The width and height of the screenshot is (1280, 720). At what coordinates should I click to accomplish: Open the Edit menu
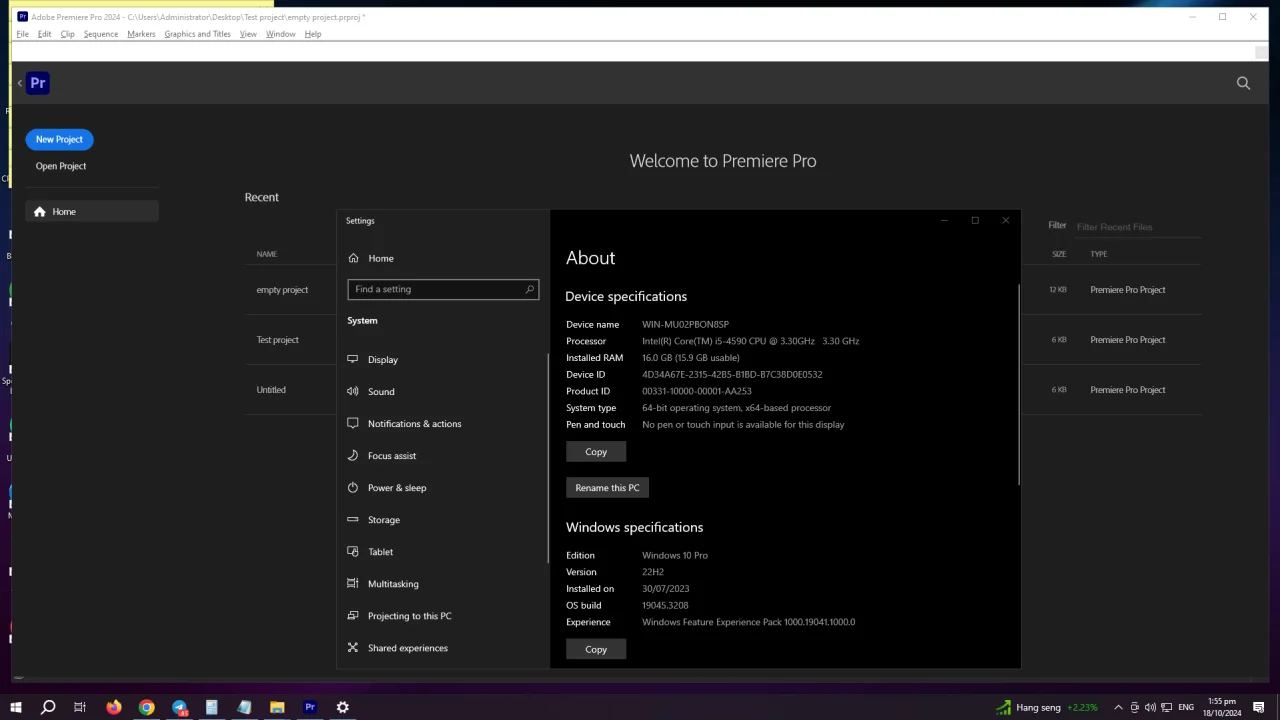click(44, 34)
